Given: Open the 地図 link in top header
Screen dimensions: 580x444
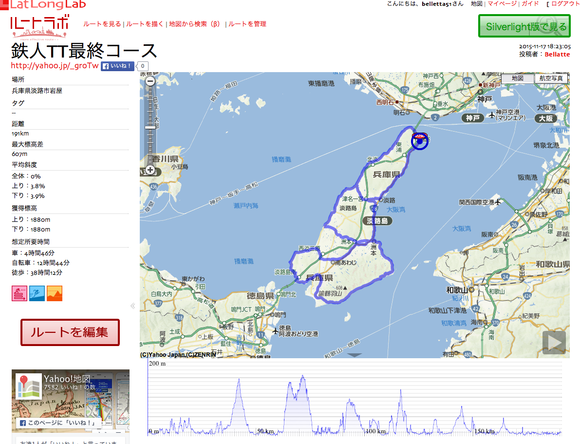Looking at the screenshot, I should (x=476, y=4).
